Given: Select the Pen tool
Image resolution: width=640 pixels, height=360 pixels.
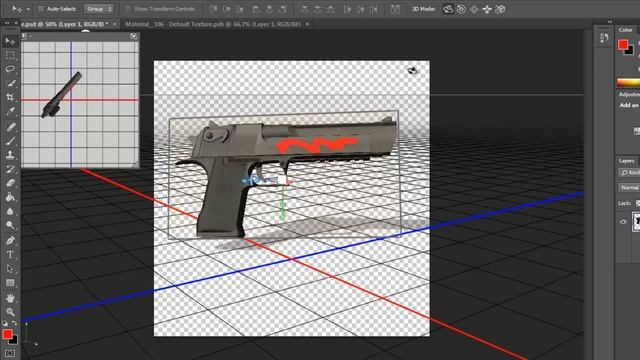Looking at the screenshot, I should pos(10,240).
